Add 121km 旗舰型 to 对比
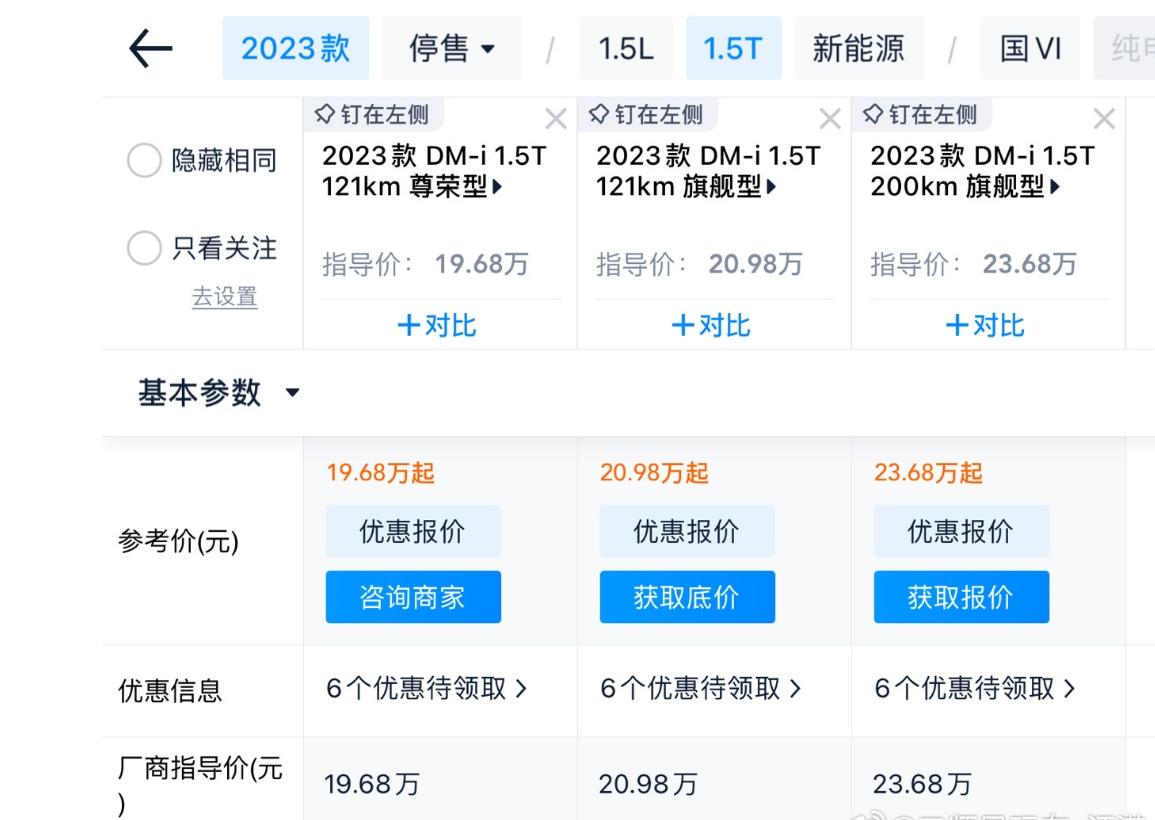The image size is (1155, 820). point(711,325)
